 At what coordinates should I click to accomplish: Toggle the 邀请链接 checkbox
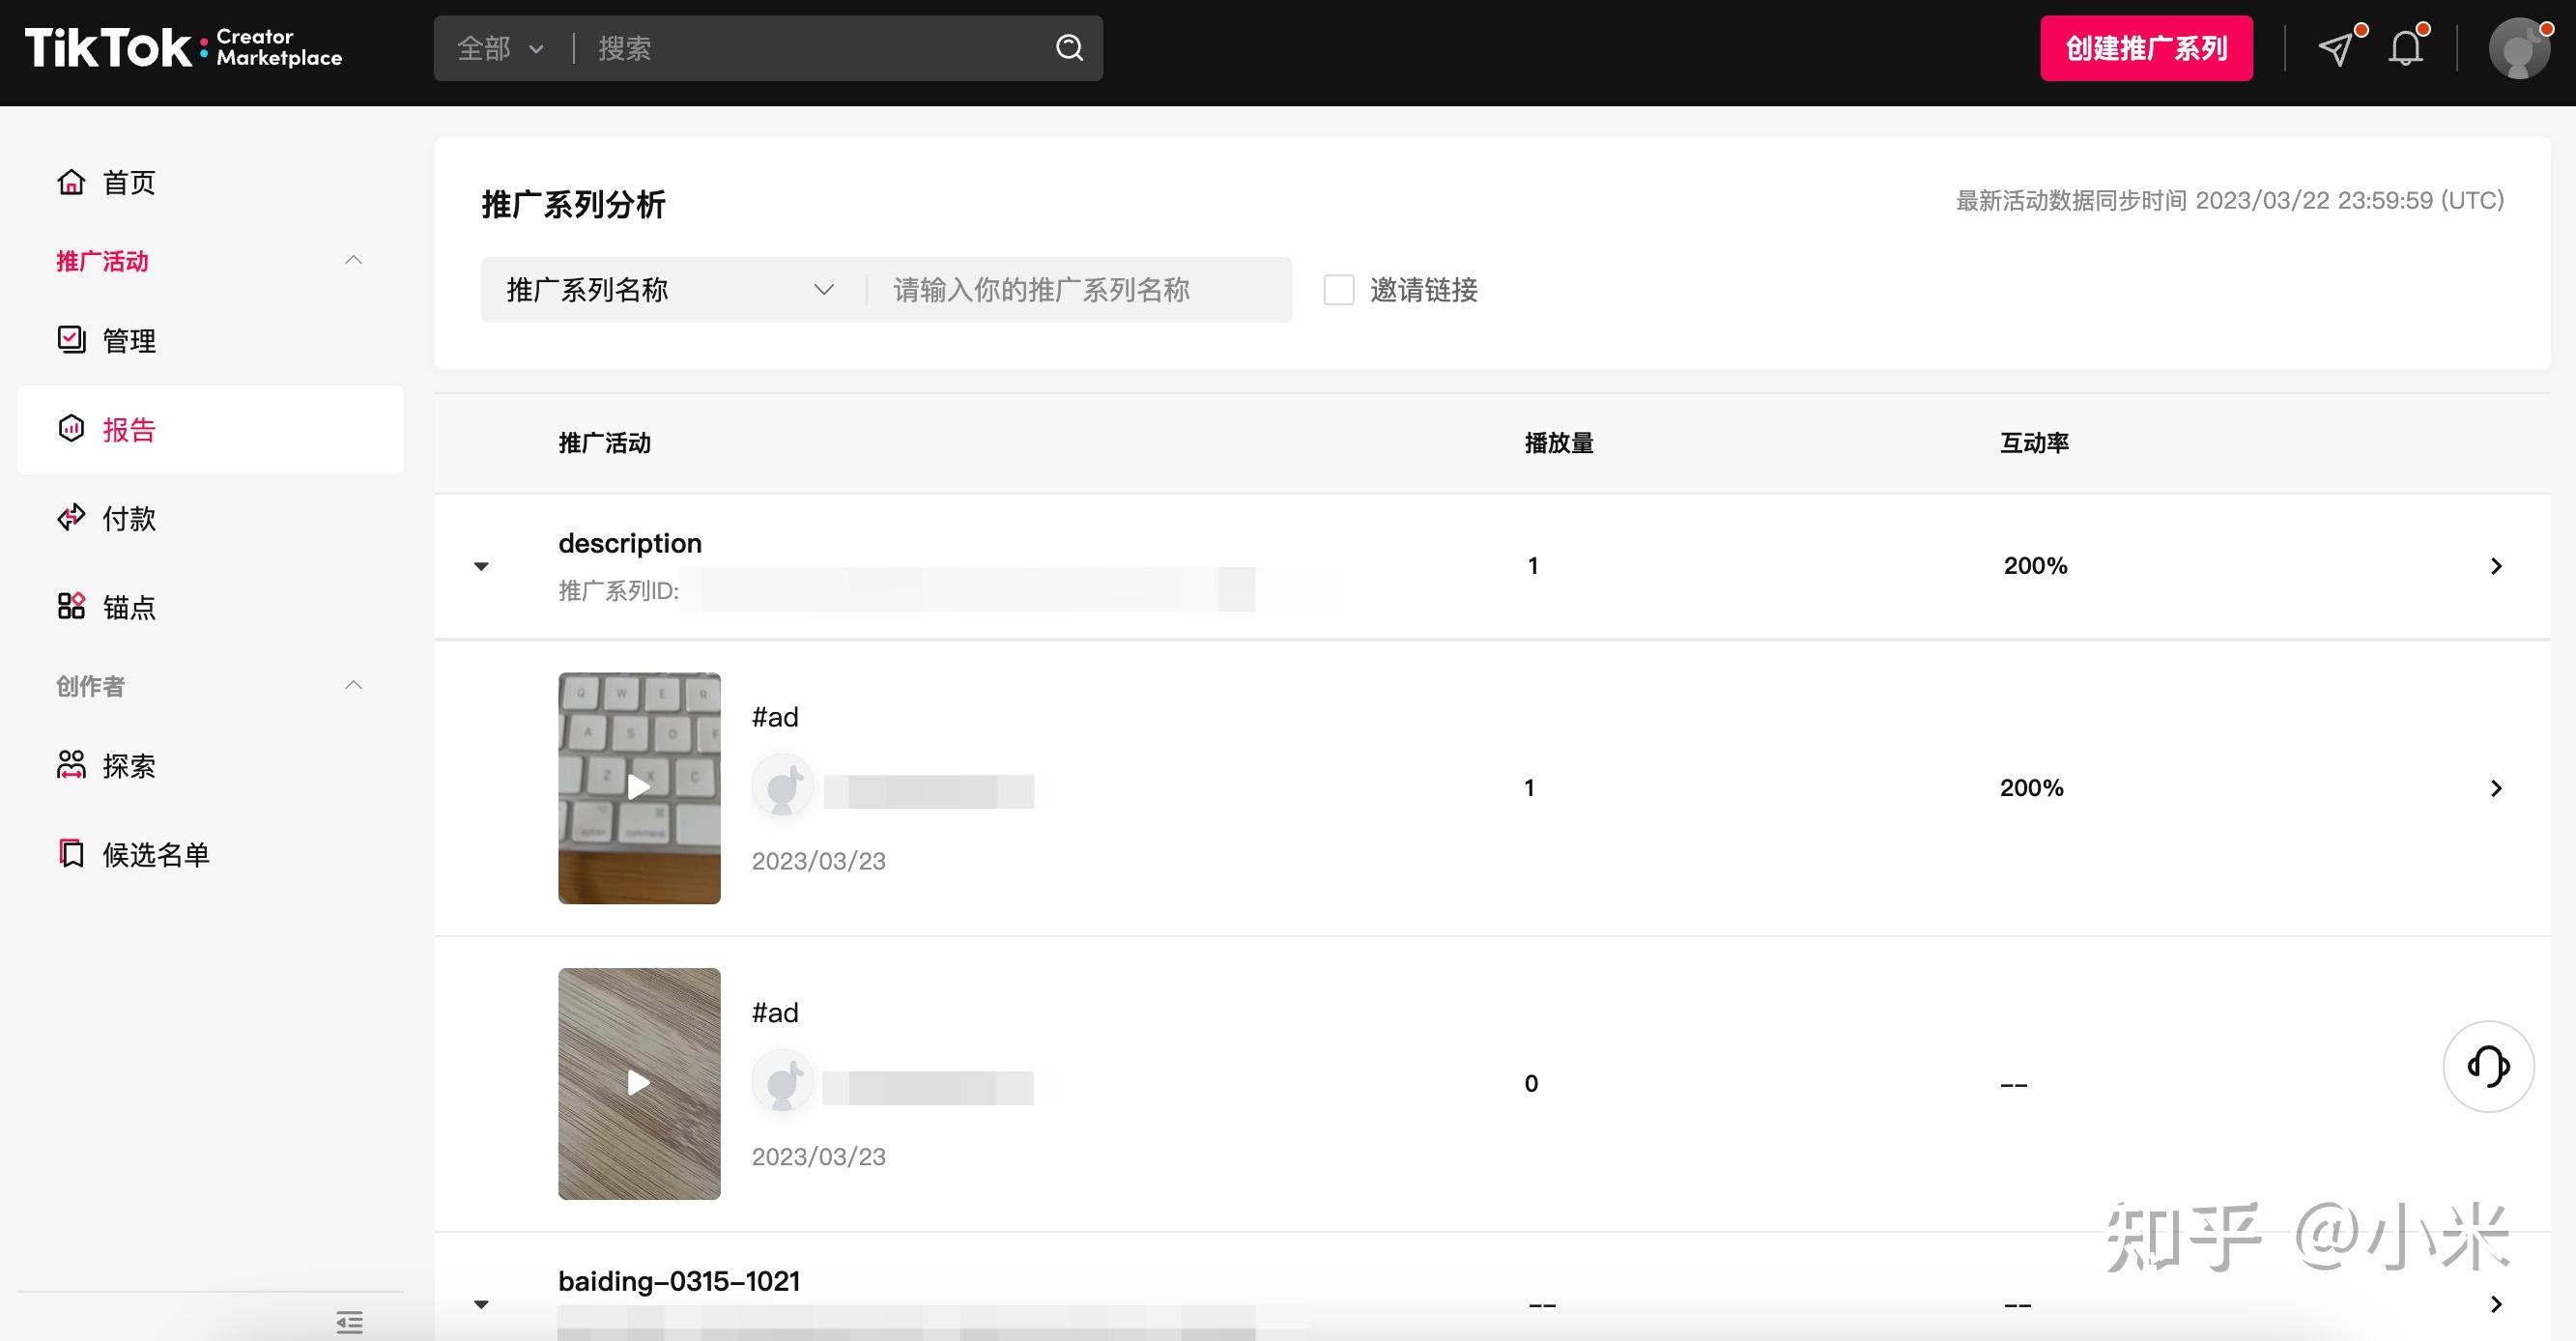tap(1338, 290)
